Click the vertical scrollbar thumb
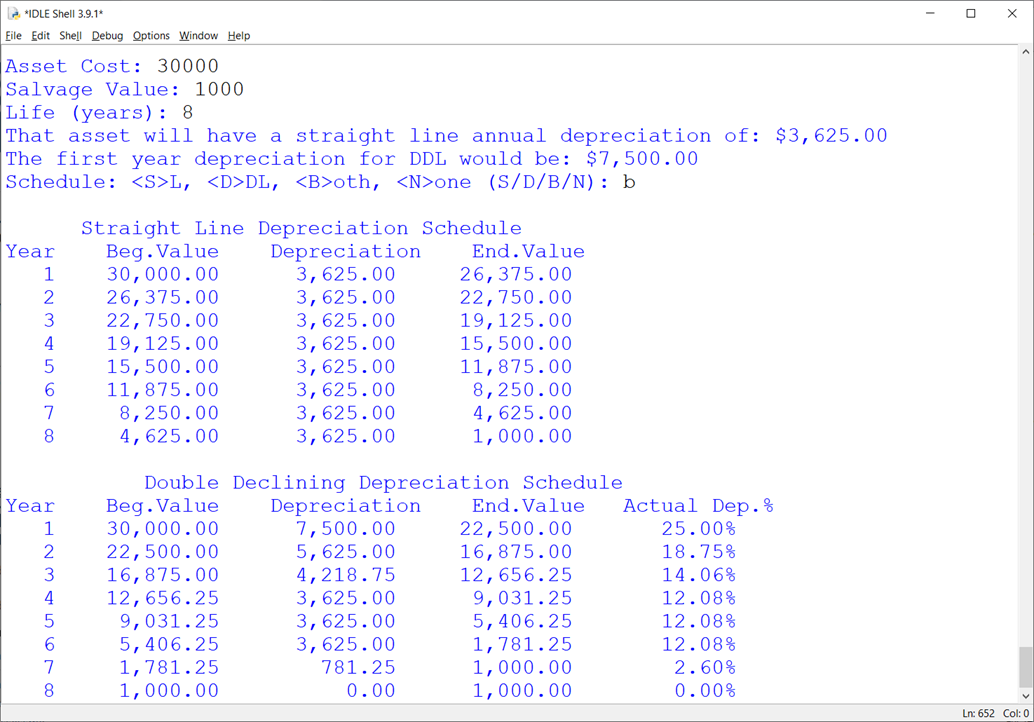This screenshot has height=722, width=1034. [1025, 667]
